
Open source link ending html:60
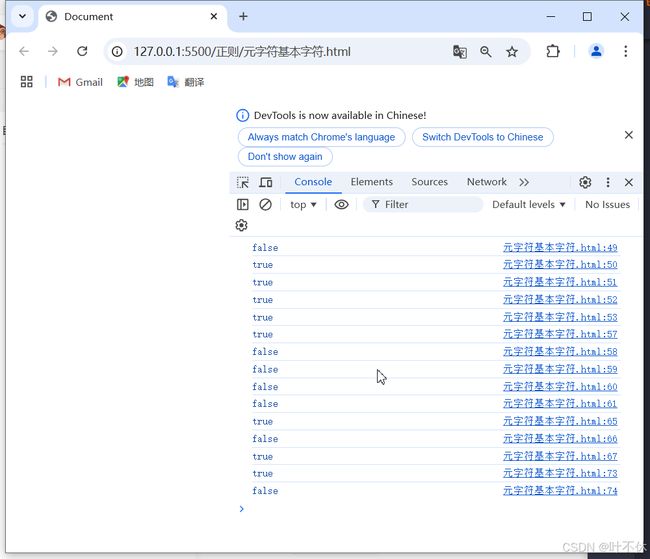(x=560, y=387)
